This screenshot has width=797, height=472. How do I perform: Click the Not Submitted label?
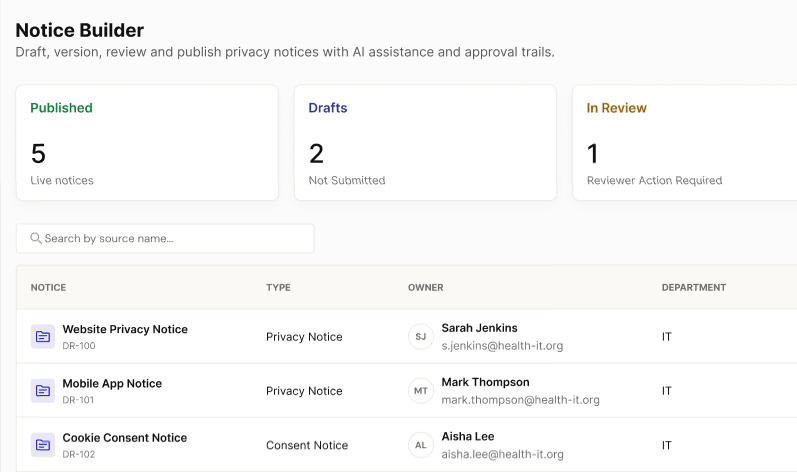coord(347,180)
